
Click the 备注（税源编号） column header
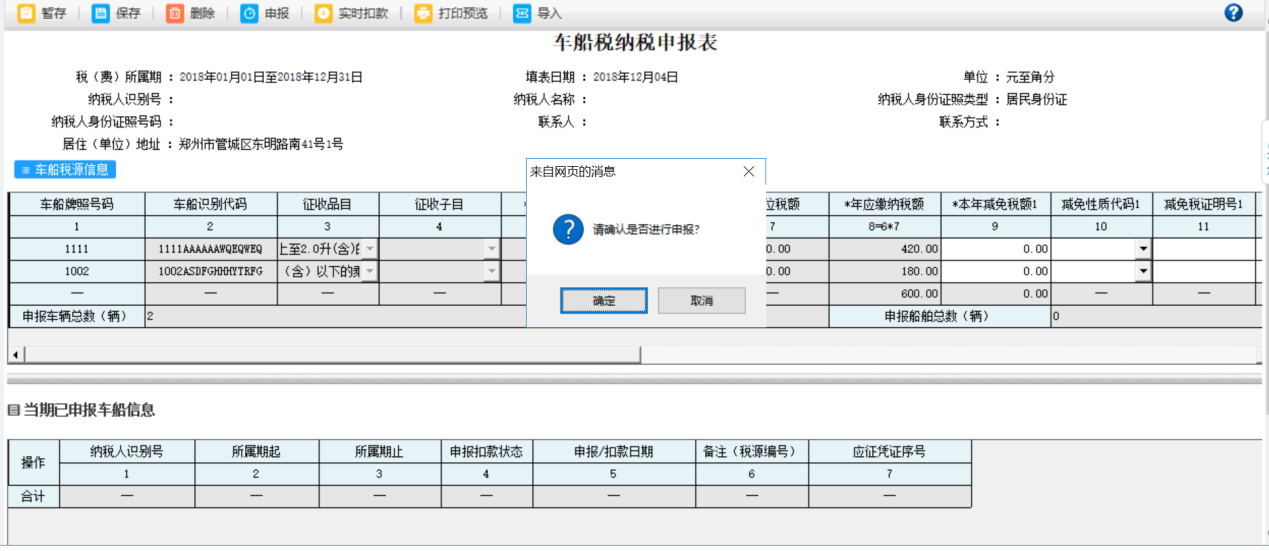point(750,451)
